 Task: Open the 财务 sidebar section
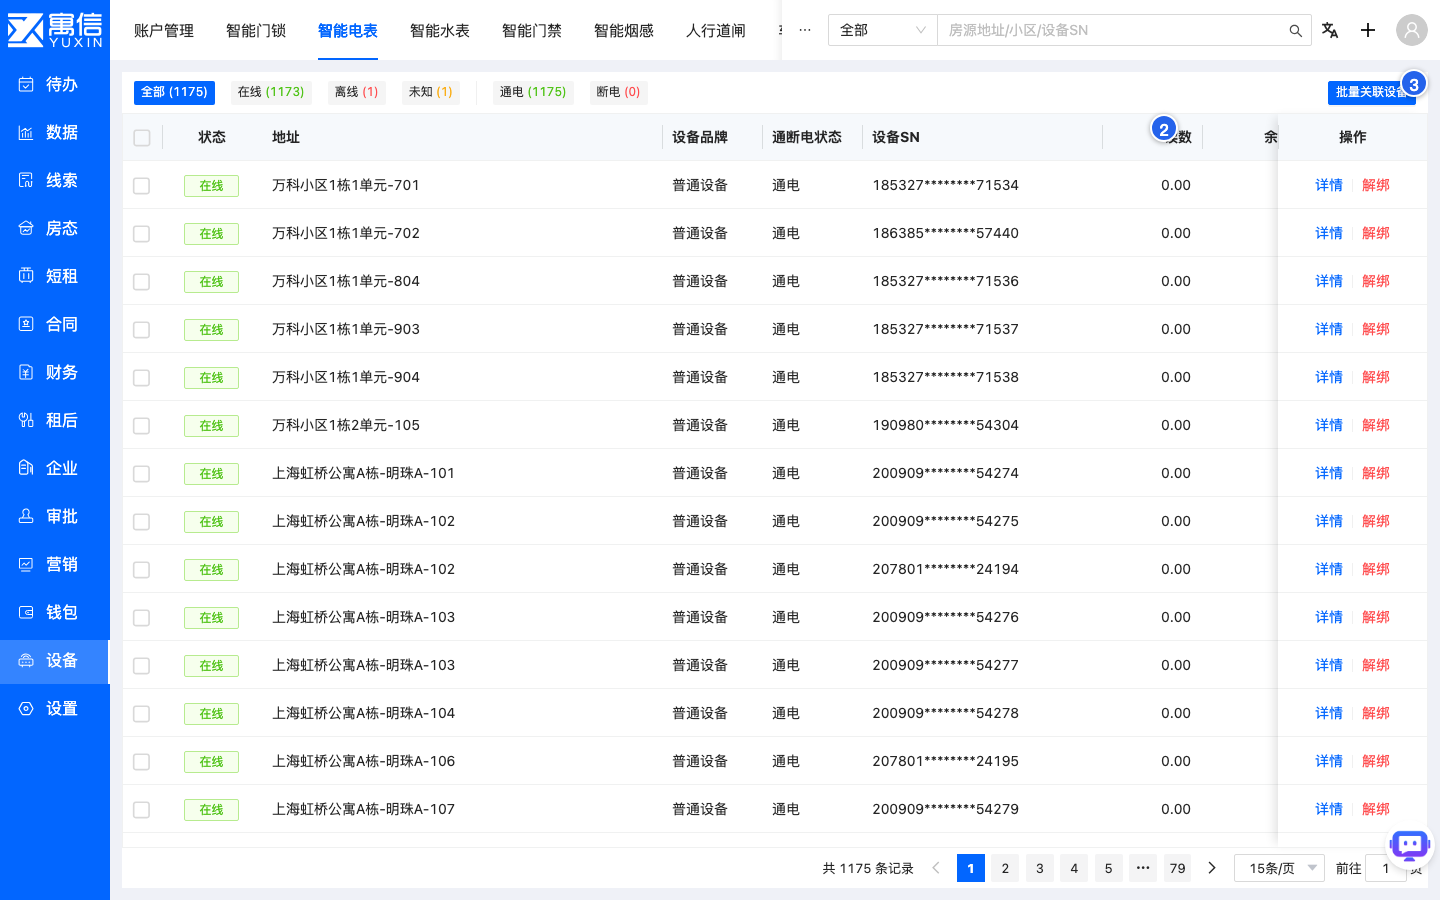(54, 372)
